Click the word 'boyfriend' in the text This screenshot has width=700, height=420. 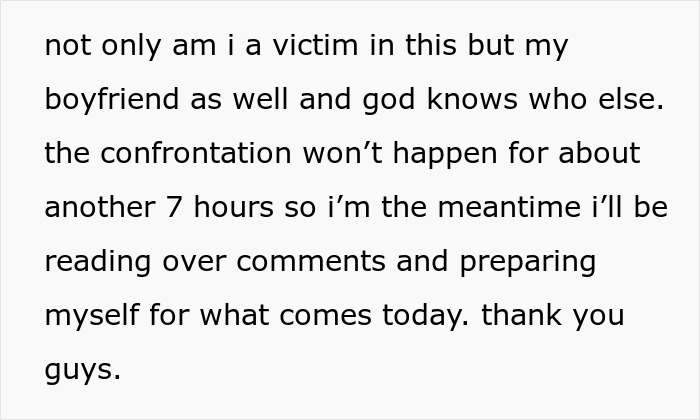tap(112, 99)
